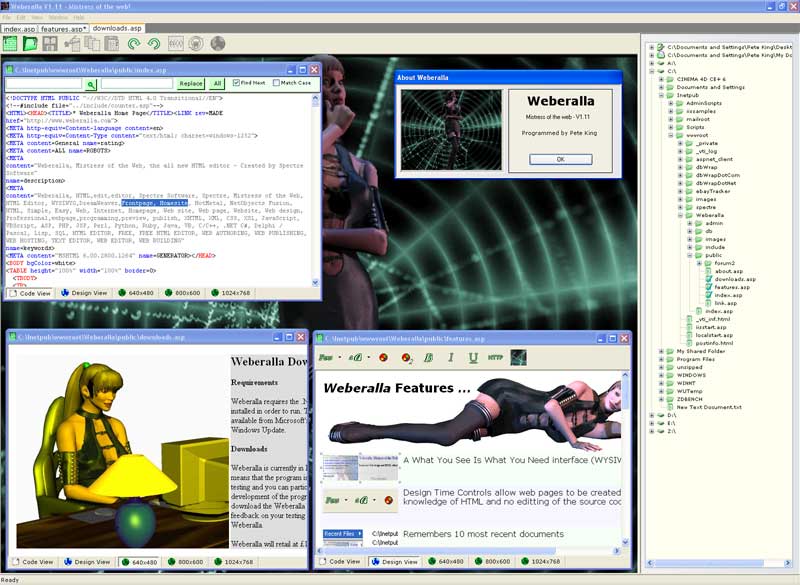Switch to the features.asp document tab
The width and height of the screenshot is (800, 585).
pyautogui.click(x=63, y=29)
